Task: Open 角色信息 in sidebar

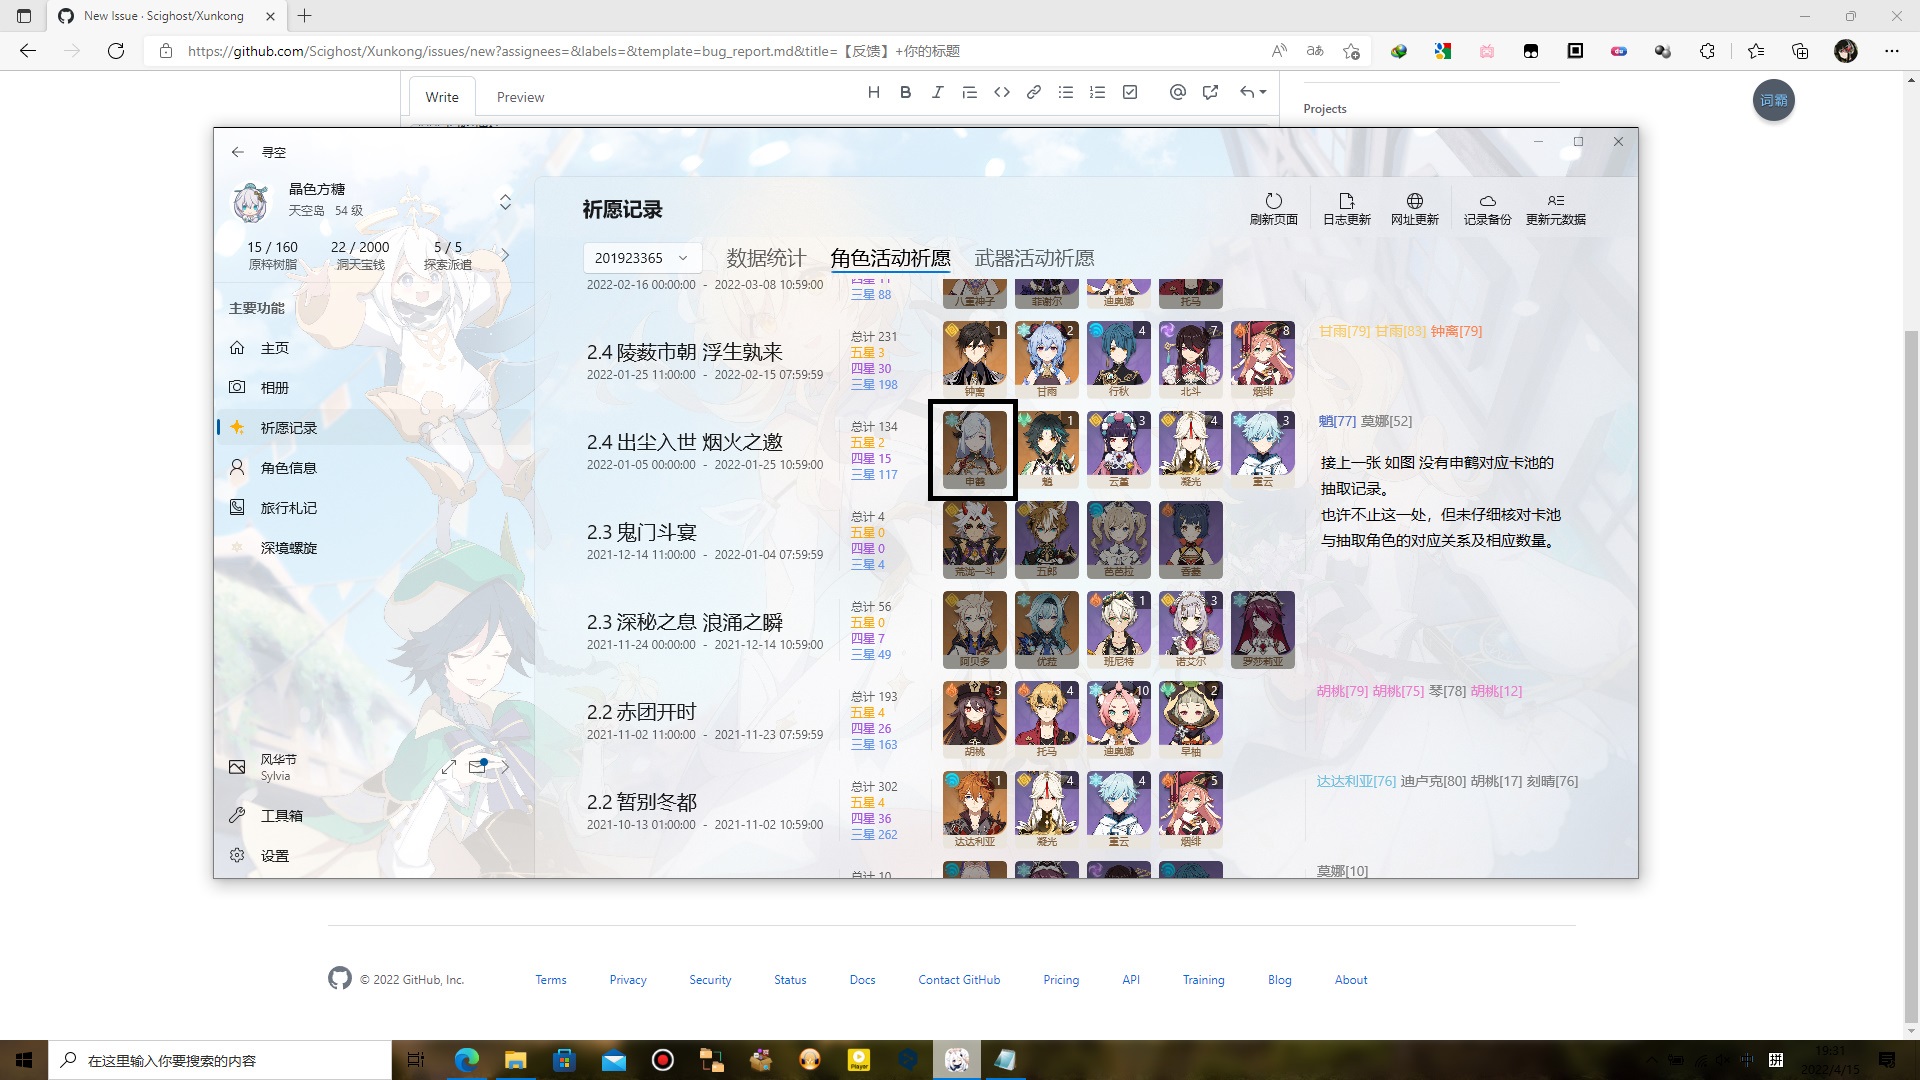Action: click(x=372, y=468)
